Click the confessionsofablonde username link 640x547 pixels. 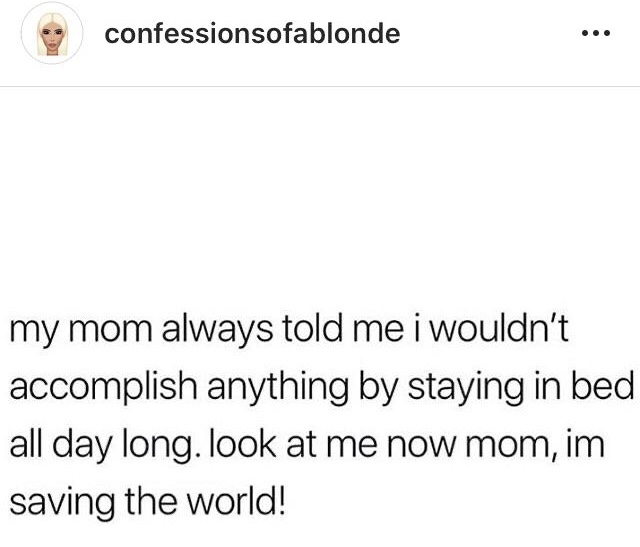click(x=252, y=34)
